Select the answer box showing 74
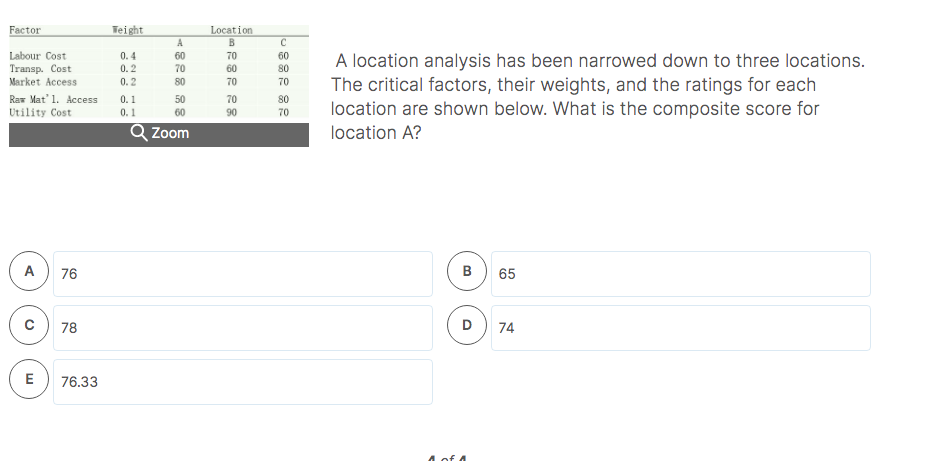 pyautogui.click(x=681, y=328)
